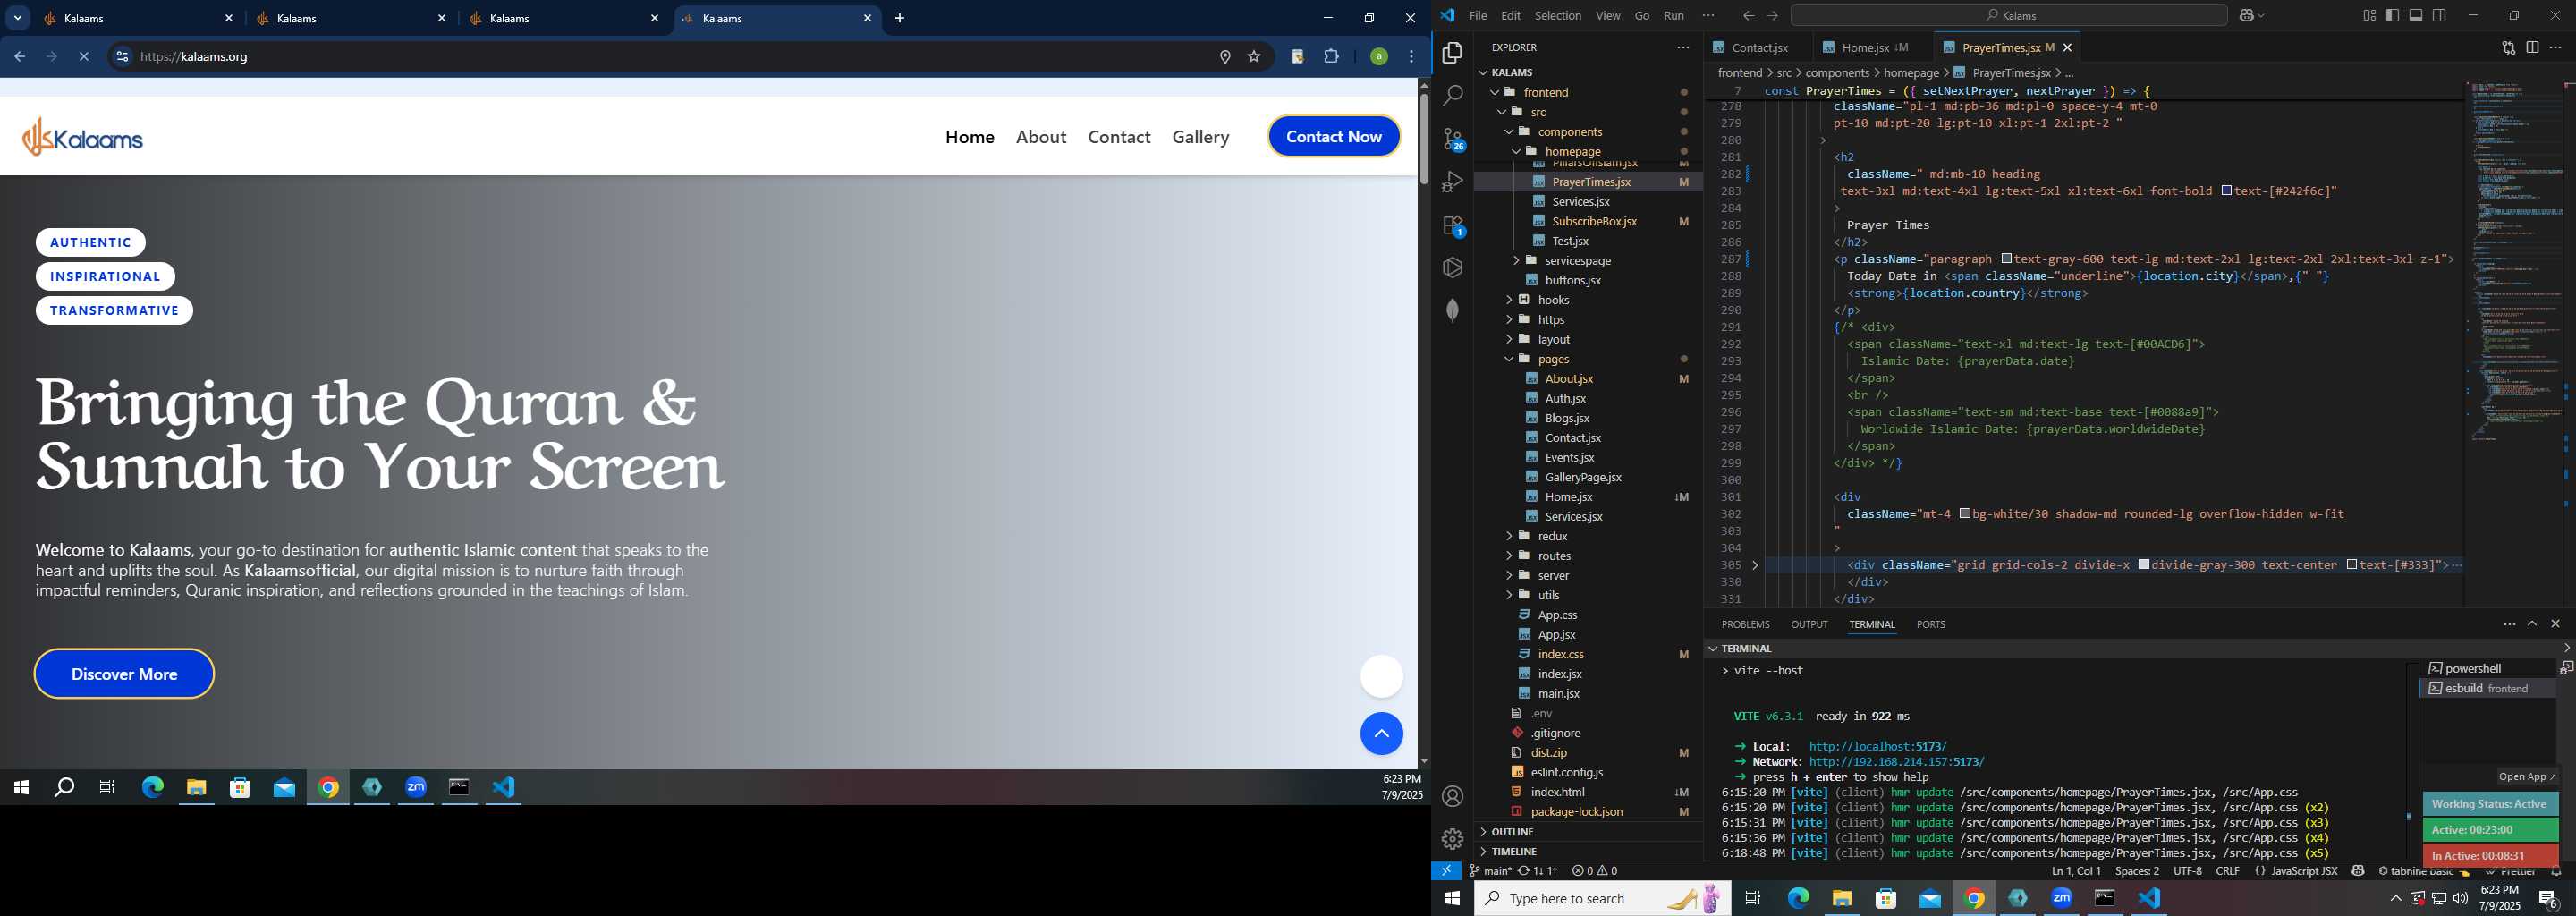Unfold the collapsed code at line 305
This screenshot has height=916, width=2576.
coord(1755,566)
